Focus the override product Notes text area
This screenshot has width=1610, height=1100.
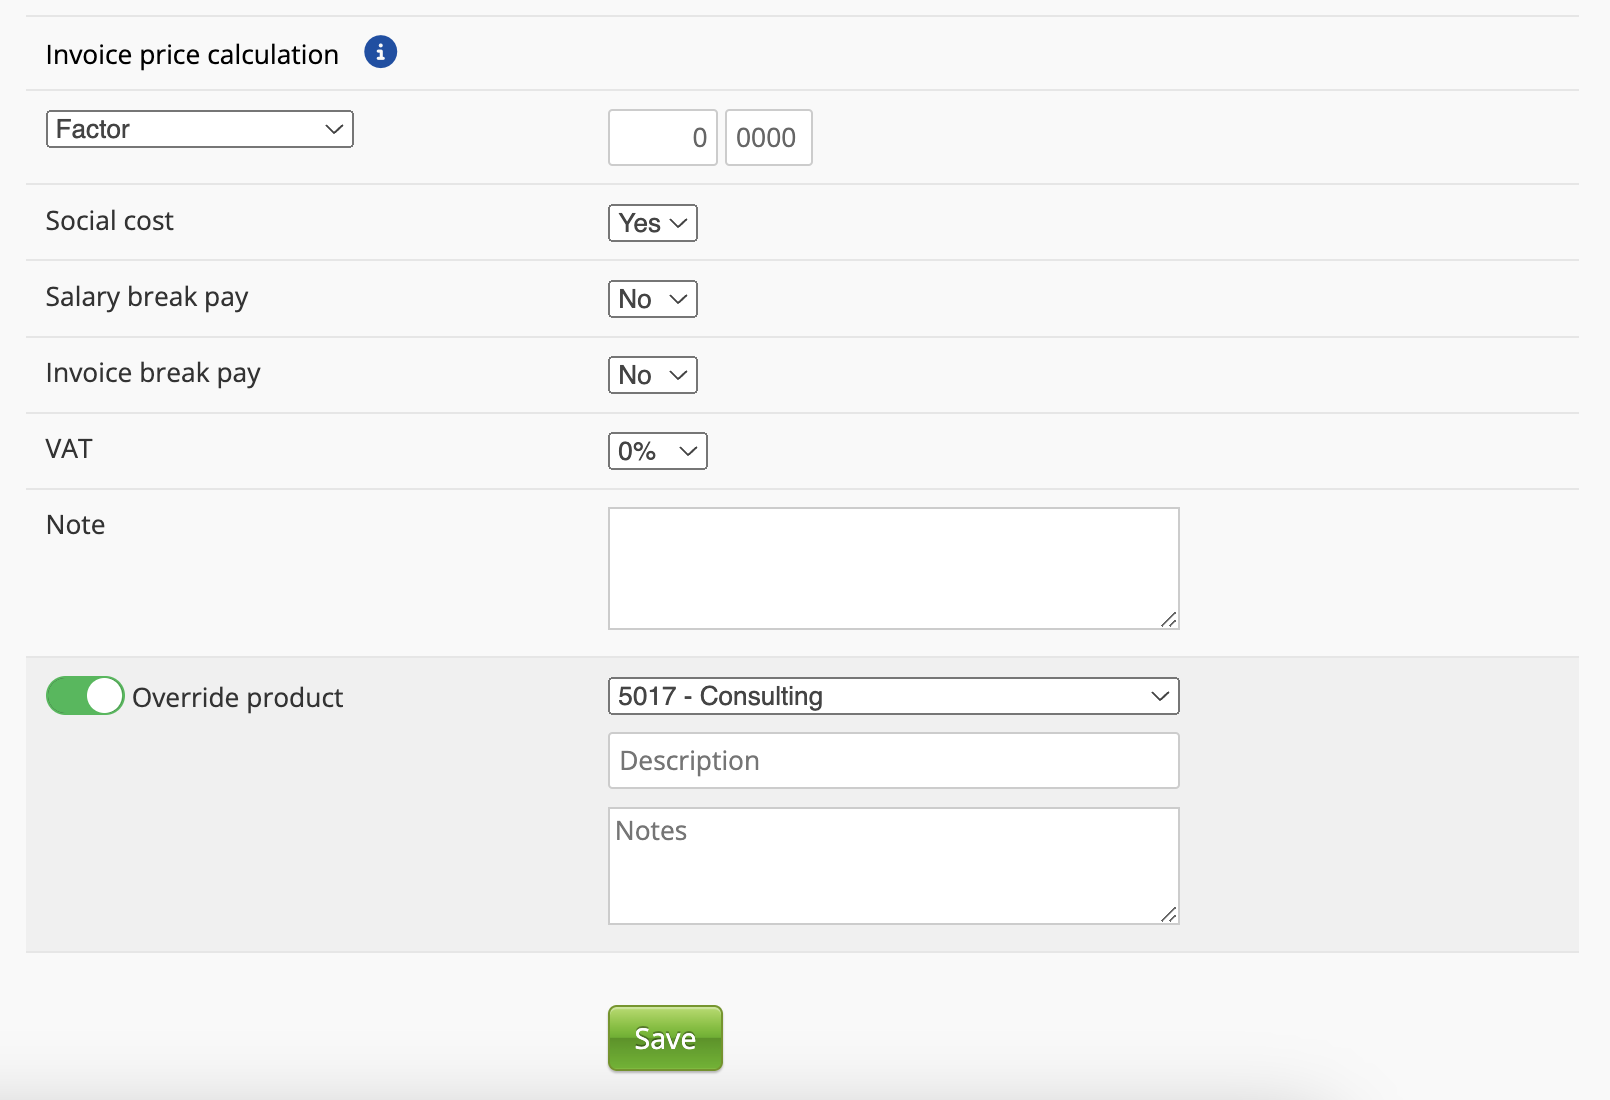893,866
